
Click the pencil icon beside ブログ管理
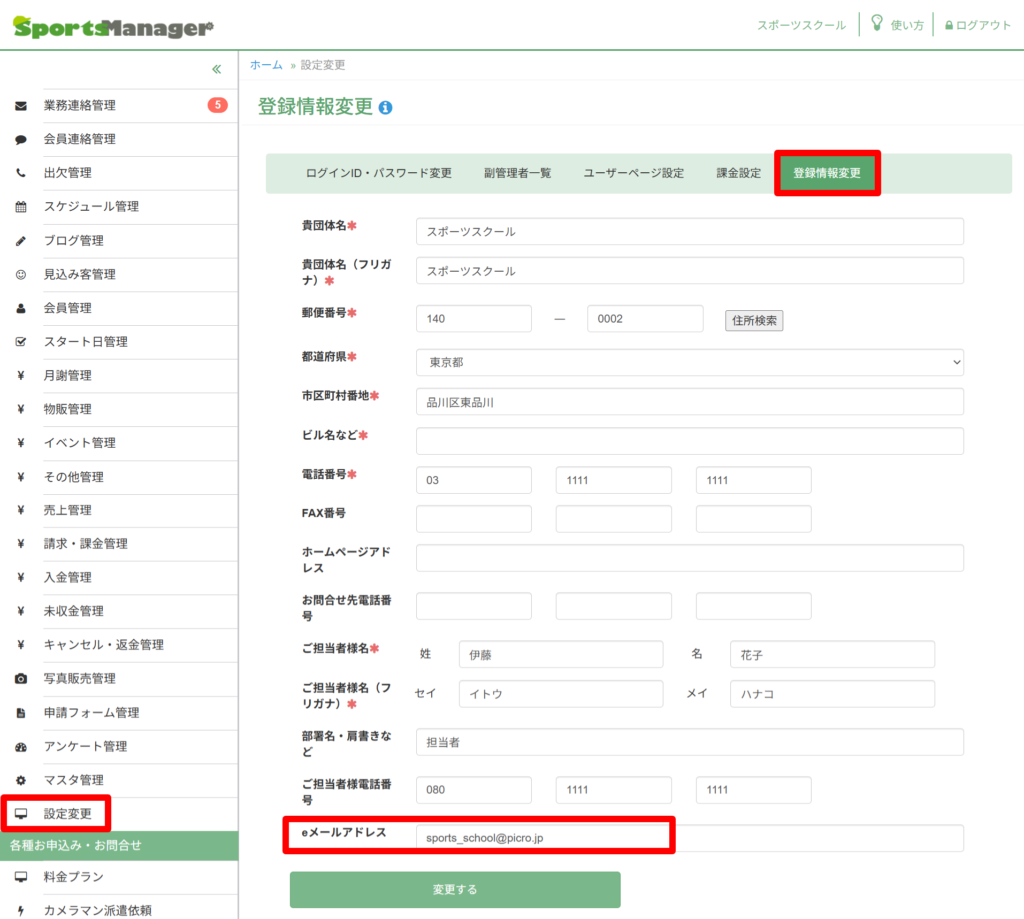(21, 241)
